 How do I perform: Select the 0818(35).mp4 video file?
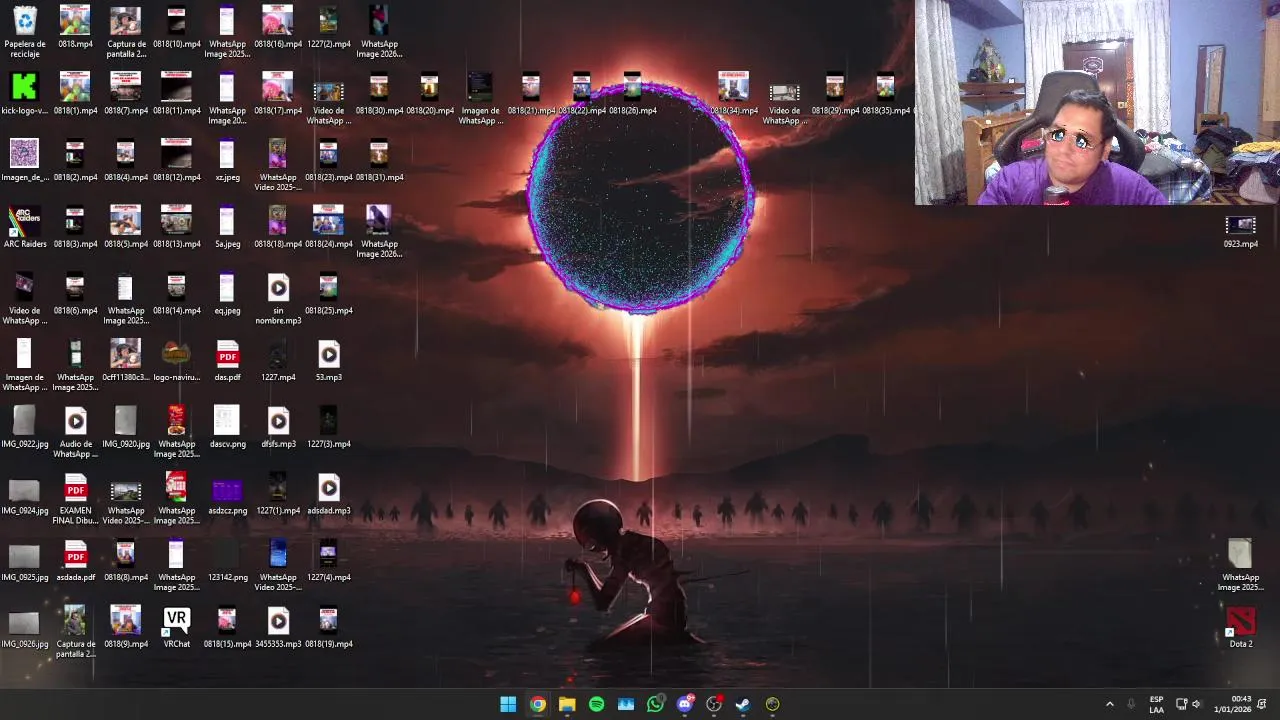coord(885,93)
